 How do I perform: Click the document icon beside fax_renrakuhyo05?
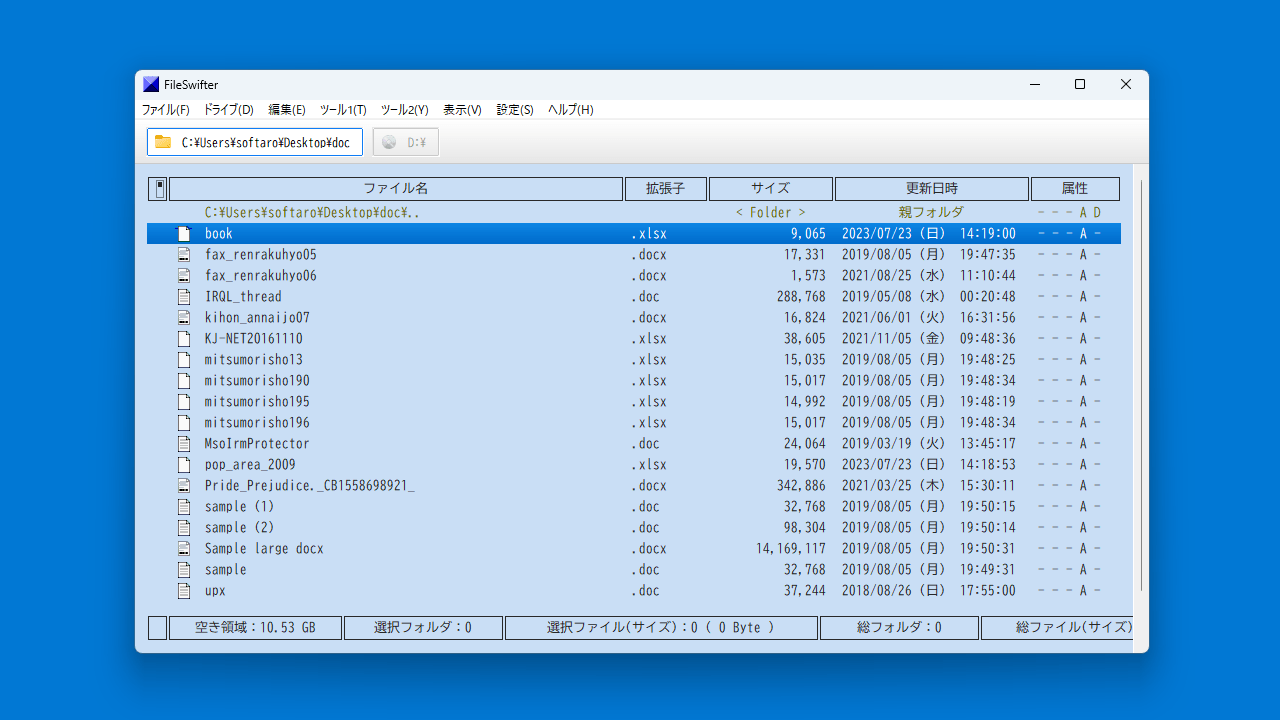(x=183, y=254)
